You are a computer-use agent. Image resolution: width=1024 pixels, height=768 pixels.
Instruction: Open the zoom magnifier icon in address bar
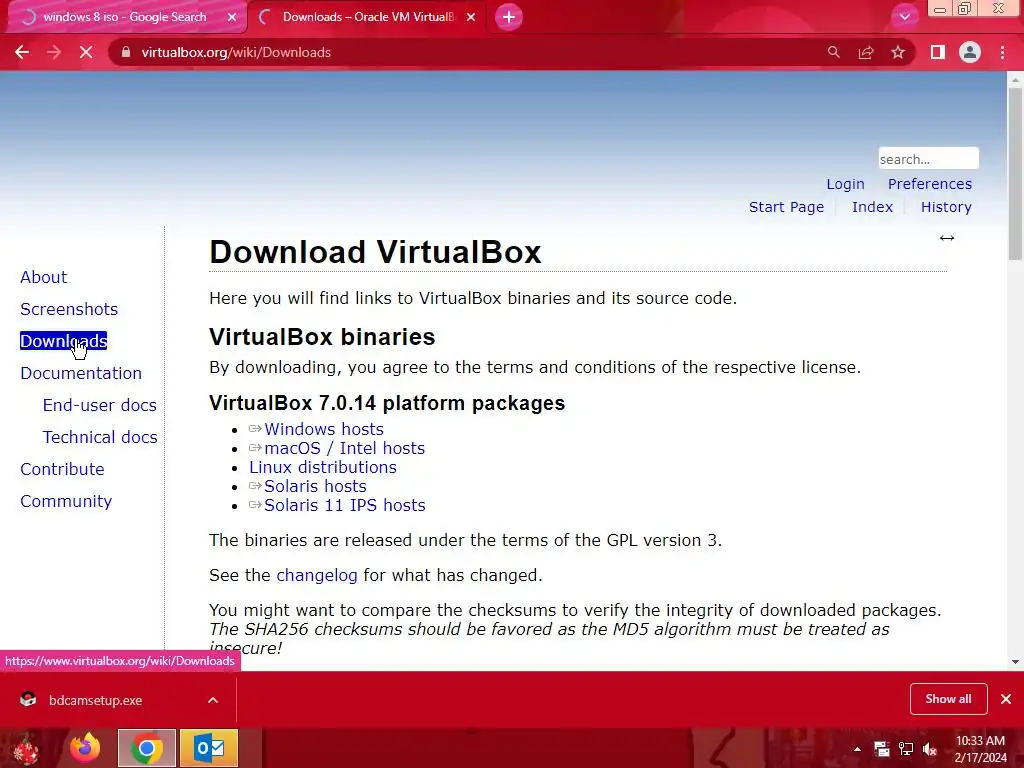pos(833,52)
